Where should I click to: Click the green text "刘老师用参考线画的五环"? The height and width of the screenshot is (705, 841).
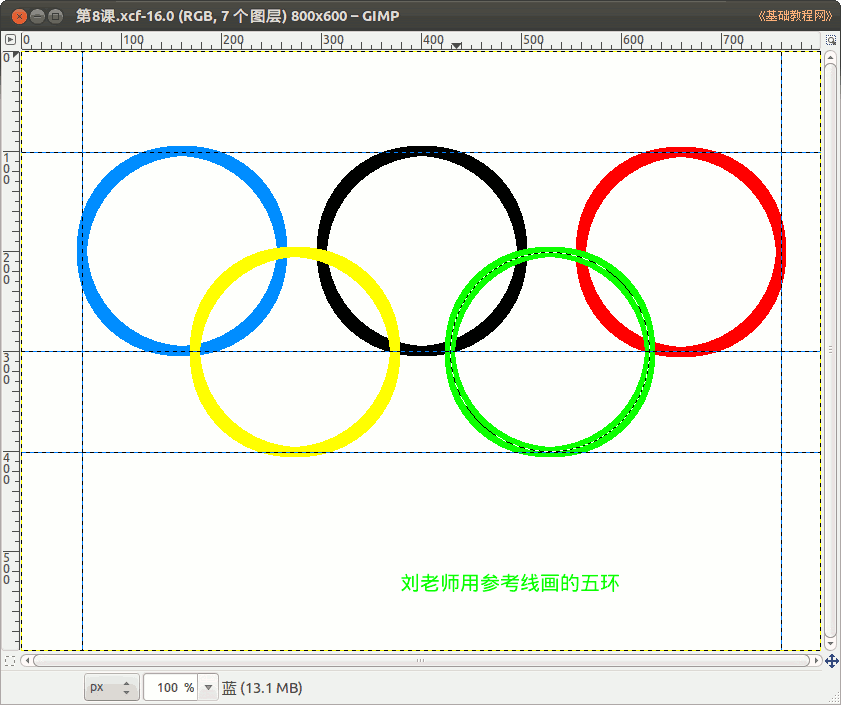tap(510, 583)
